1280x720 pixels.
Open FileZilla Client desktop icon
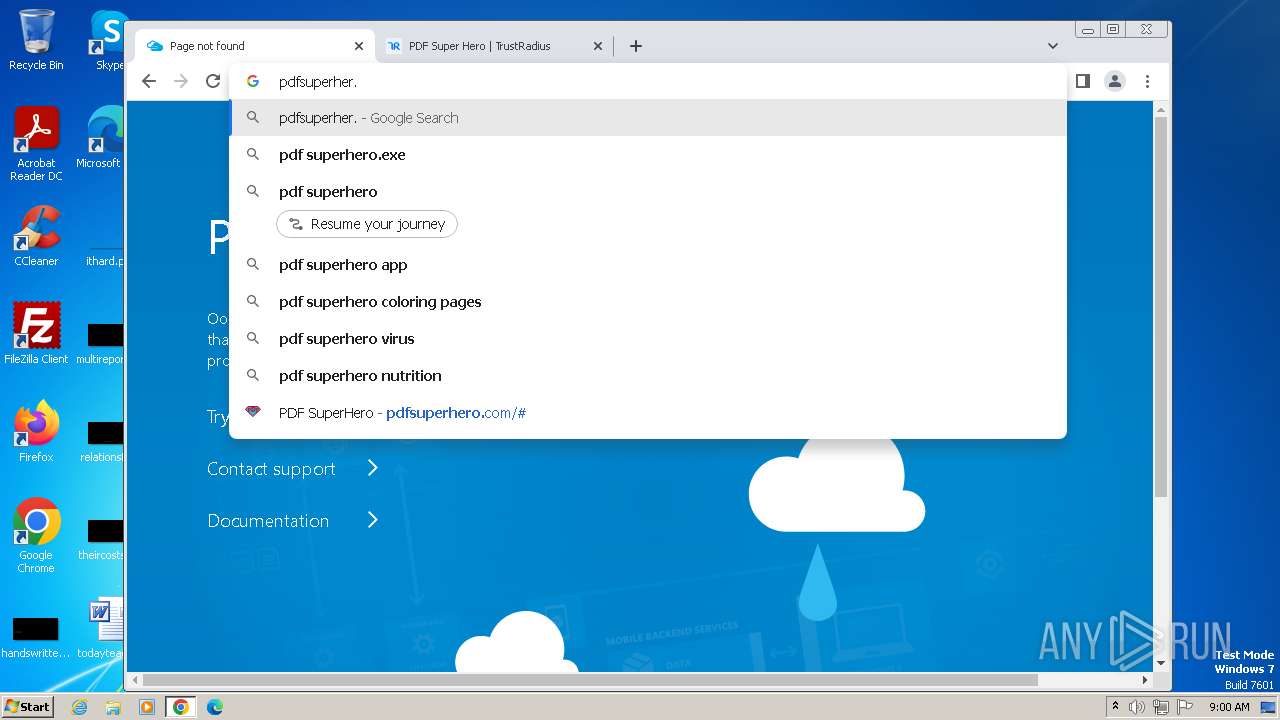tap(36, 334)
